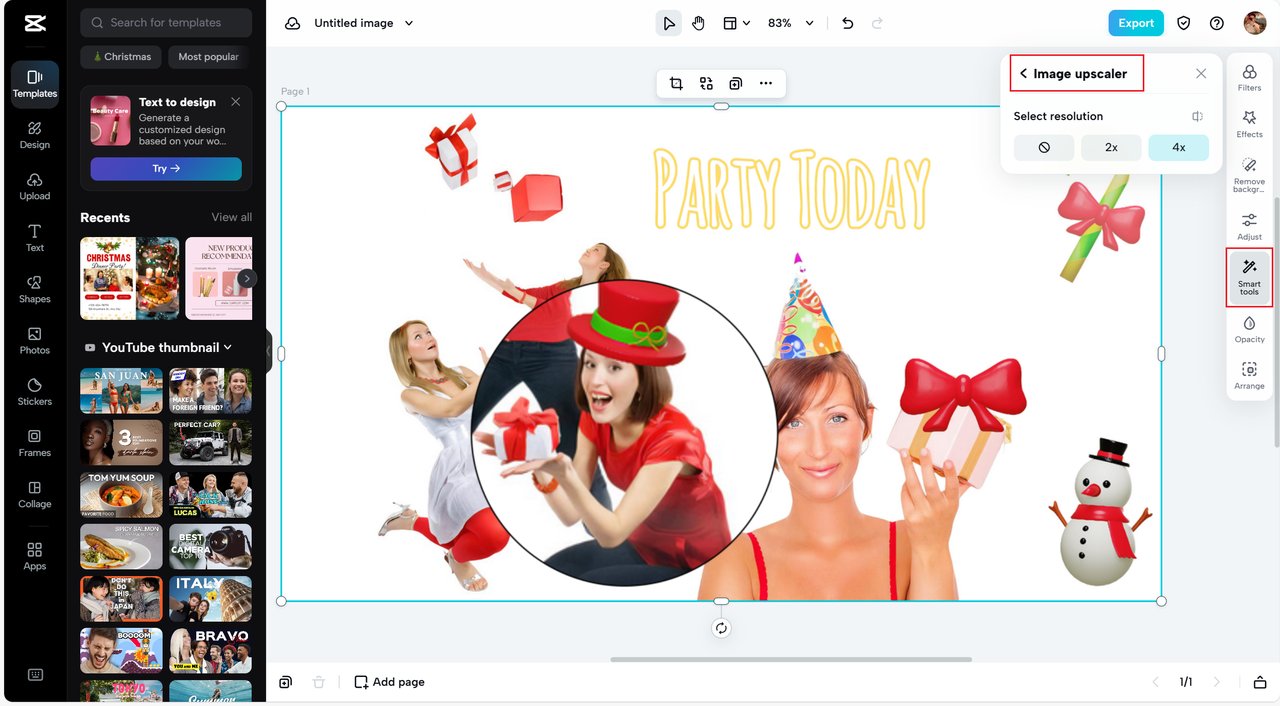The height and width of the screenshot is (706, 1280).
Task: Select 4x resolution
Action: [x=1179, y=147]
